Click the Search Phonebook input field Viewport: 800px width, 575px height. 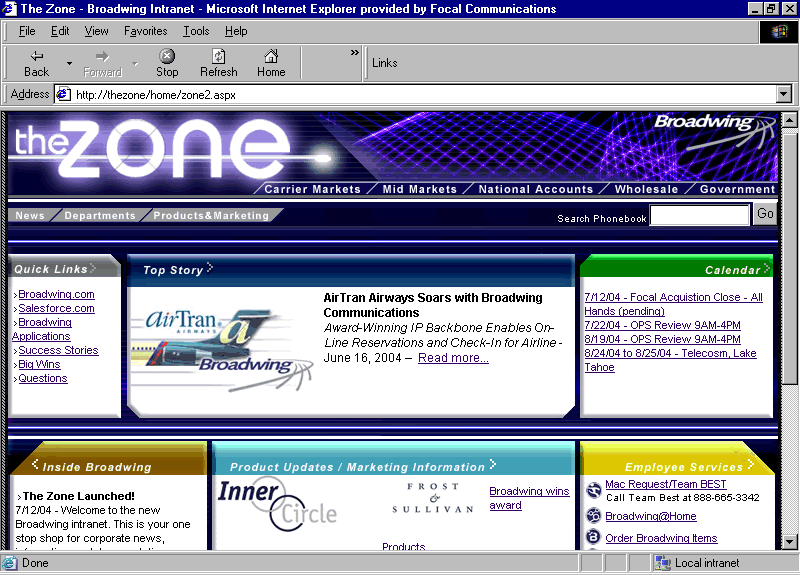click(699, 215)
